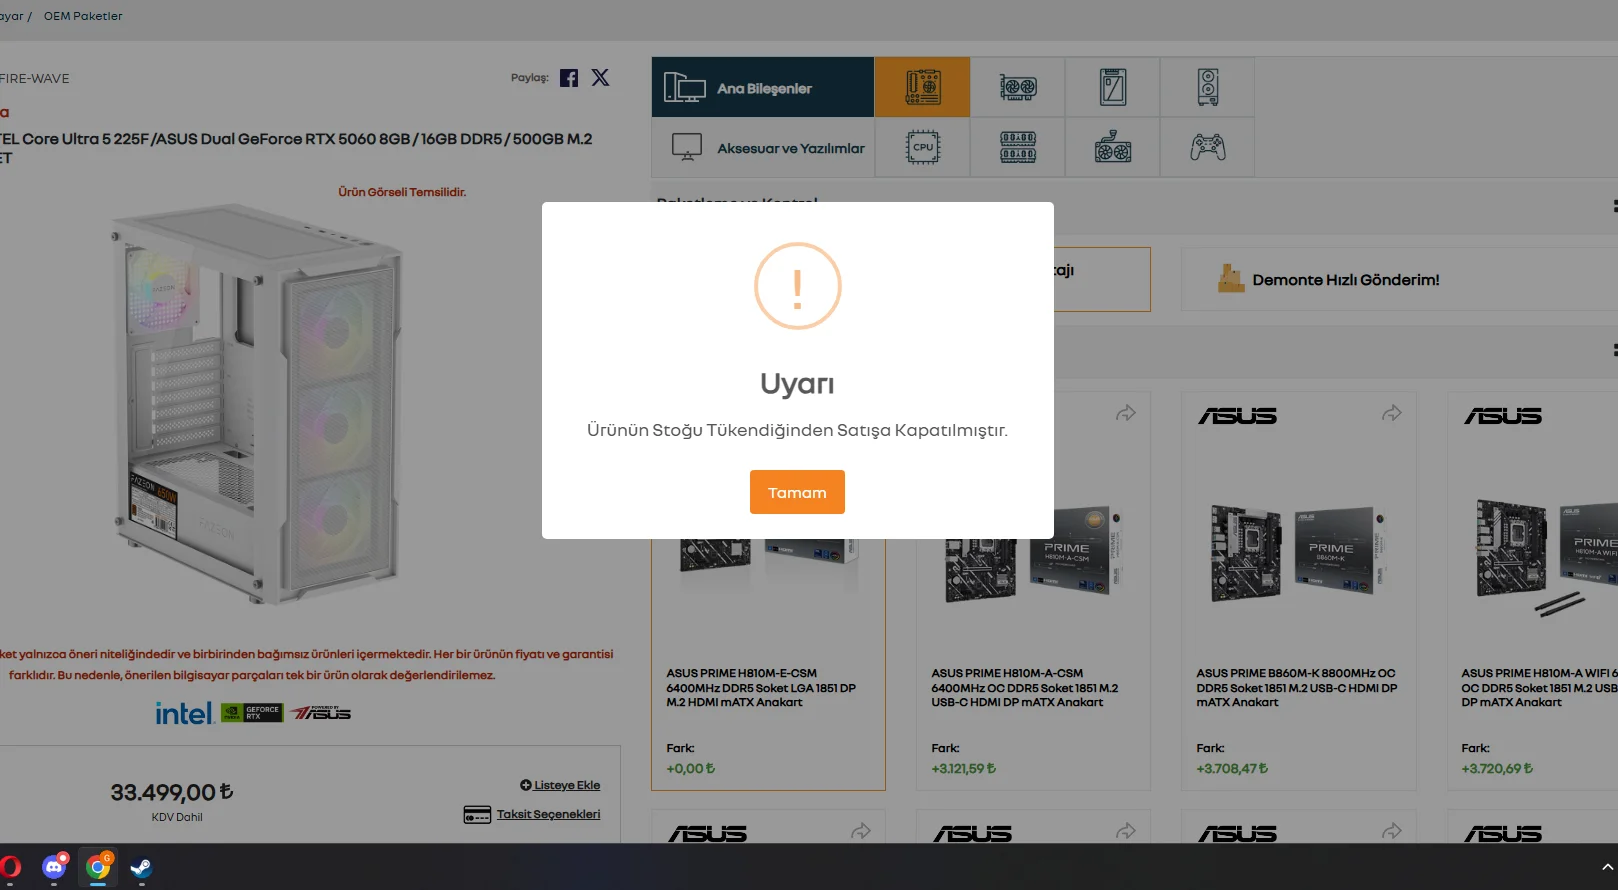Click the stock sold-out warning message
Image resolution: width=1618 pixels, height=890 pixels.
797,430
